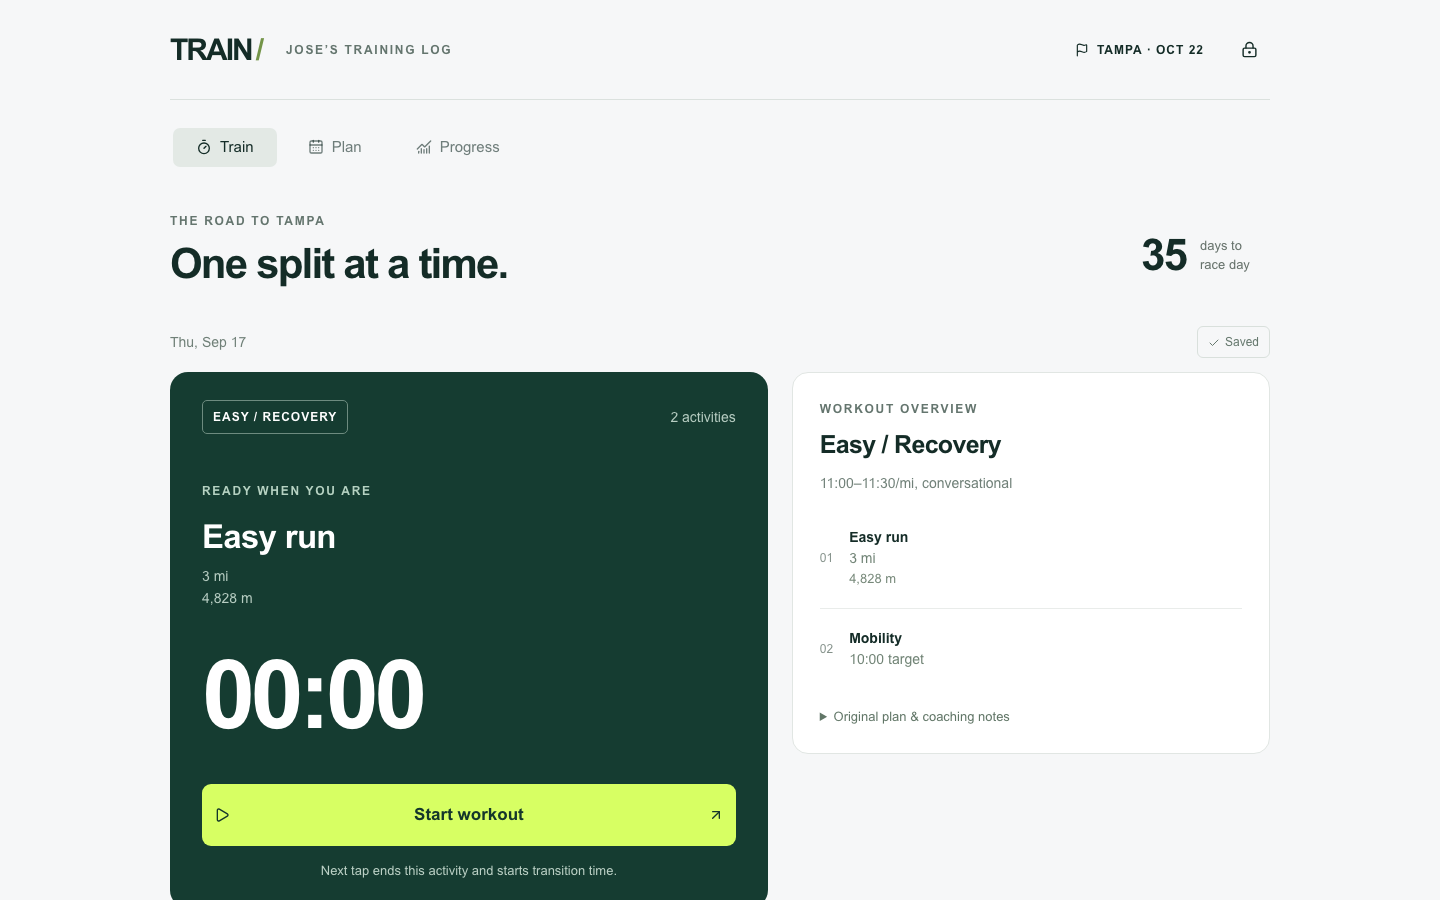Screen dimensions: 1440x900
Task: Click the '10:00 target' text
Action: pos(887,659)
